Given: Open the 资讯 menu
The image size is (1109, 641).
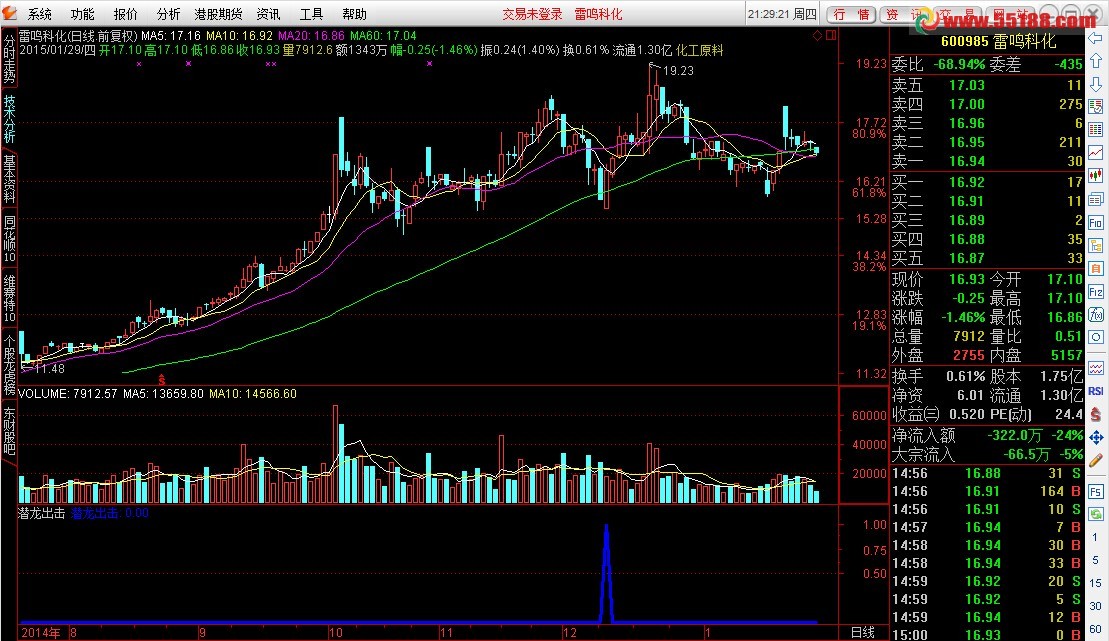Looking at the screenshot, I should click(268, 14).
